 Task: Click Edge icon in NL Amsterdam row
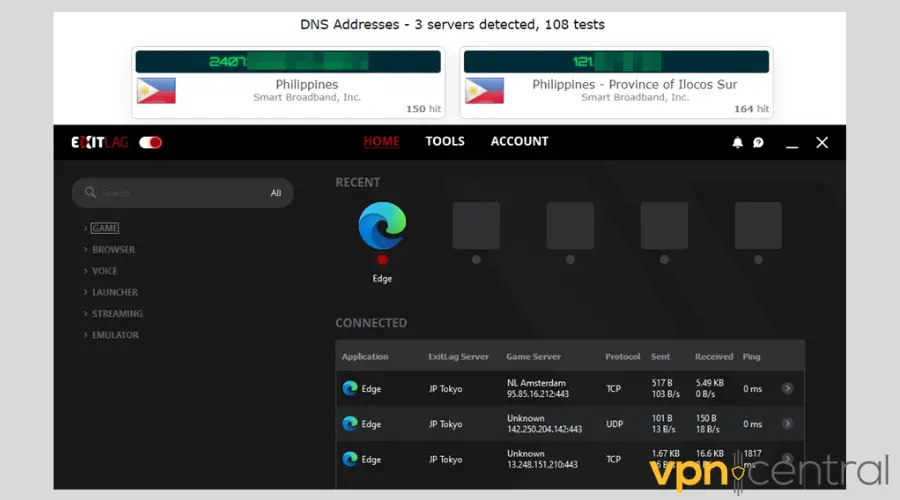pyautogui.click(x=350, y=389)
